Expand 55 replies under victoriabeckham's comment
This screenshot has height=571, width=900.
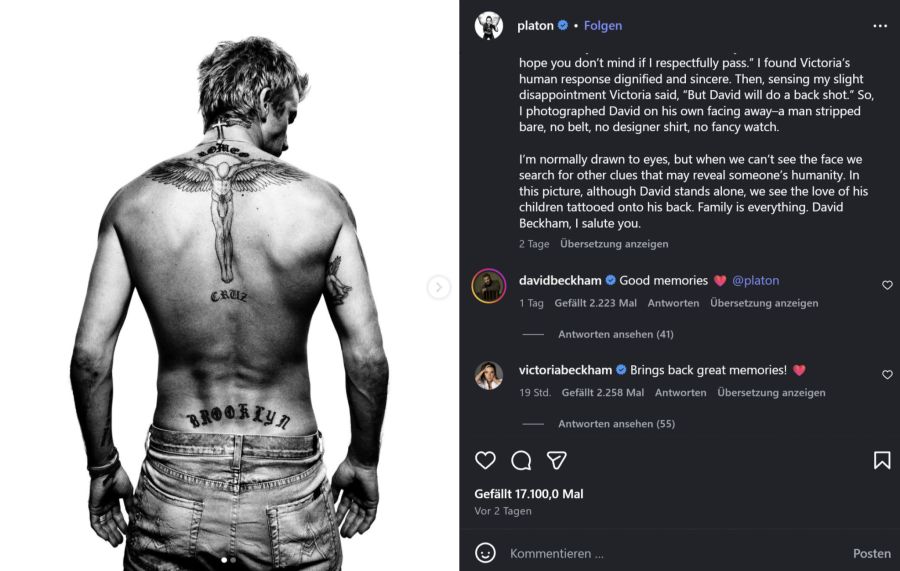pyautogui.click(x=615, y=424)
